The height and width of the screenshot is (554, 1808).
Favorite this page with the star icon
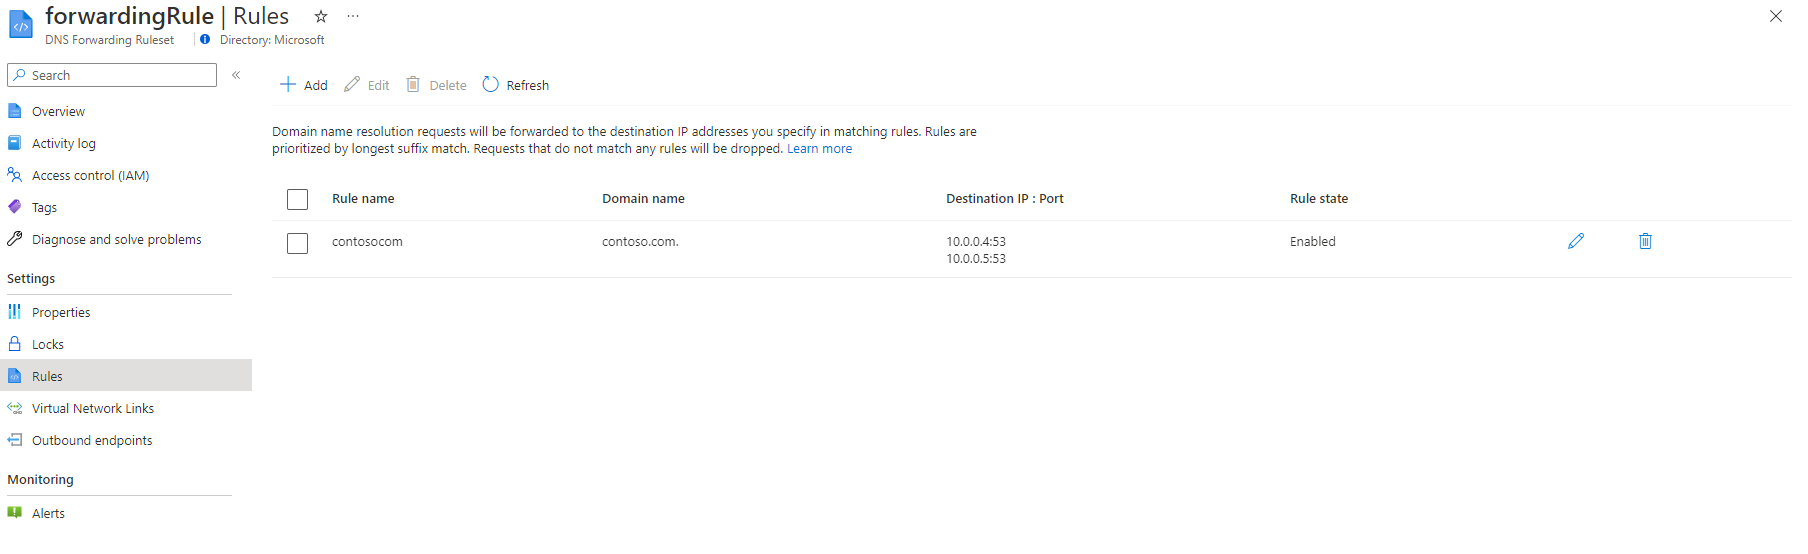pyautogui.click(x=321, y=16)
